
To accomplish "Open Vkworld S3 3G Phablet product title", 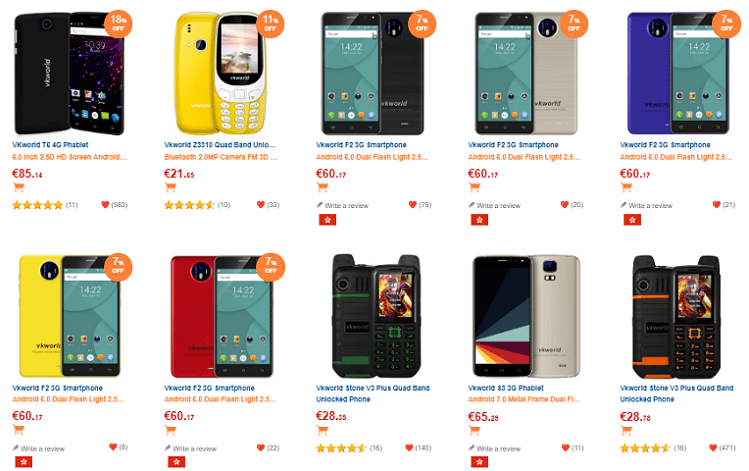I will click(x=506, y=388).
